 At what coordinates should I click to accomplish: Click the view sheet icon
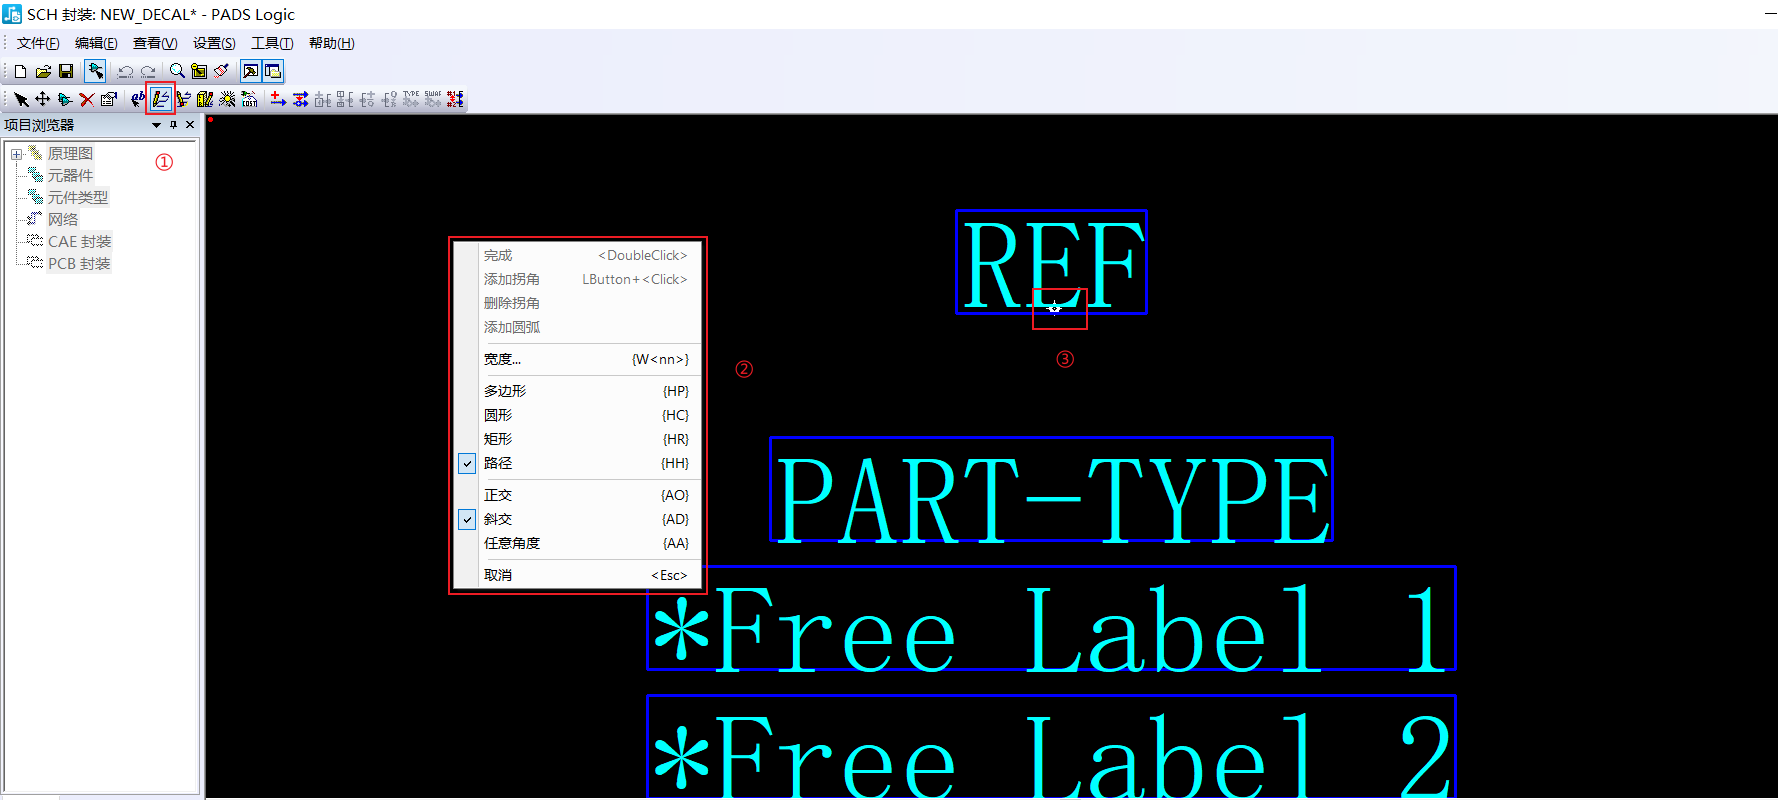click(x=199, y=71)
